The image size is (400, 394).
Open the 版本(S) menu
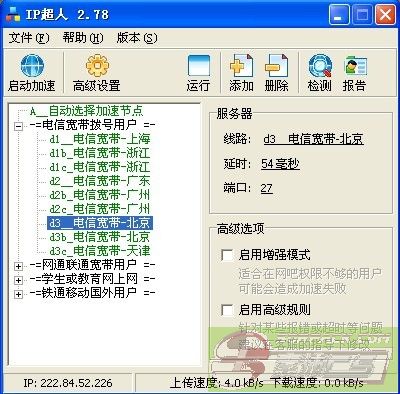[137, 38]
